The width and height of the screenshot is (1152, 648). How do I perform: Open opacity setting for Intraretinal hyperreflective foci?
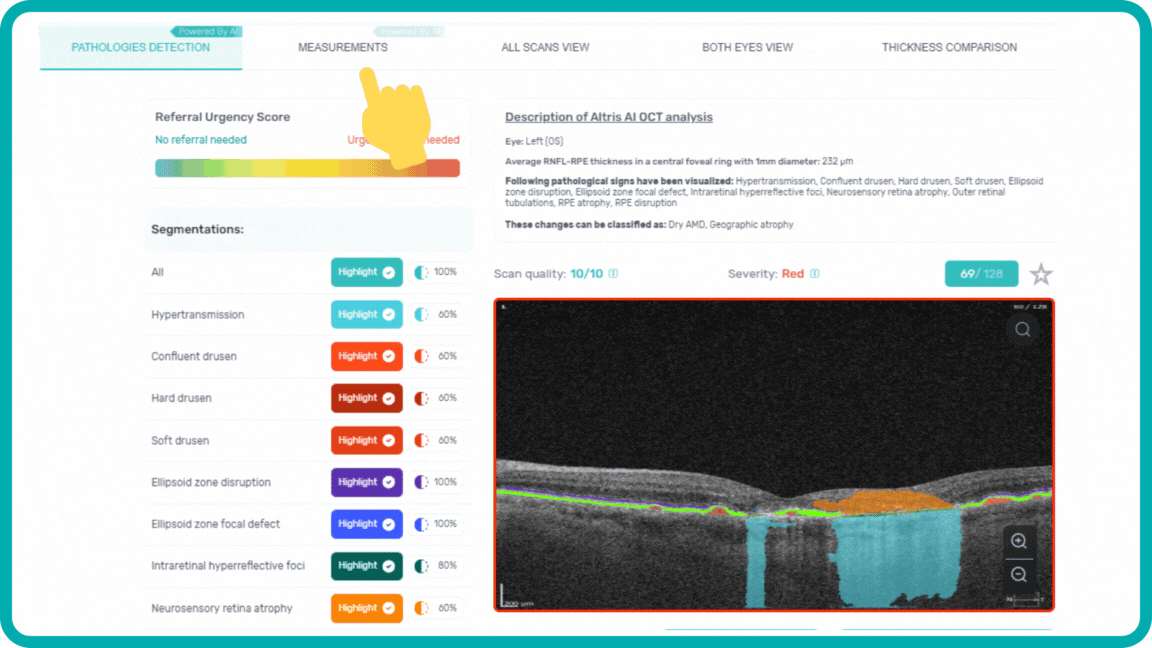pos(421,566)
